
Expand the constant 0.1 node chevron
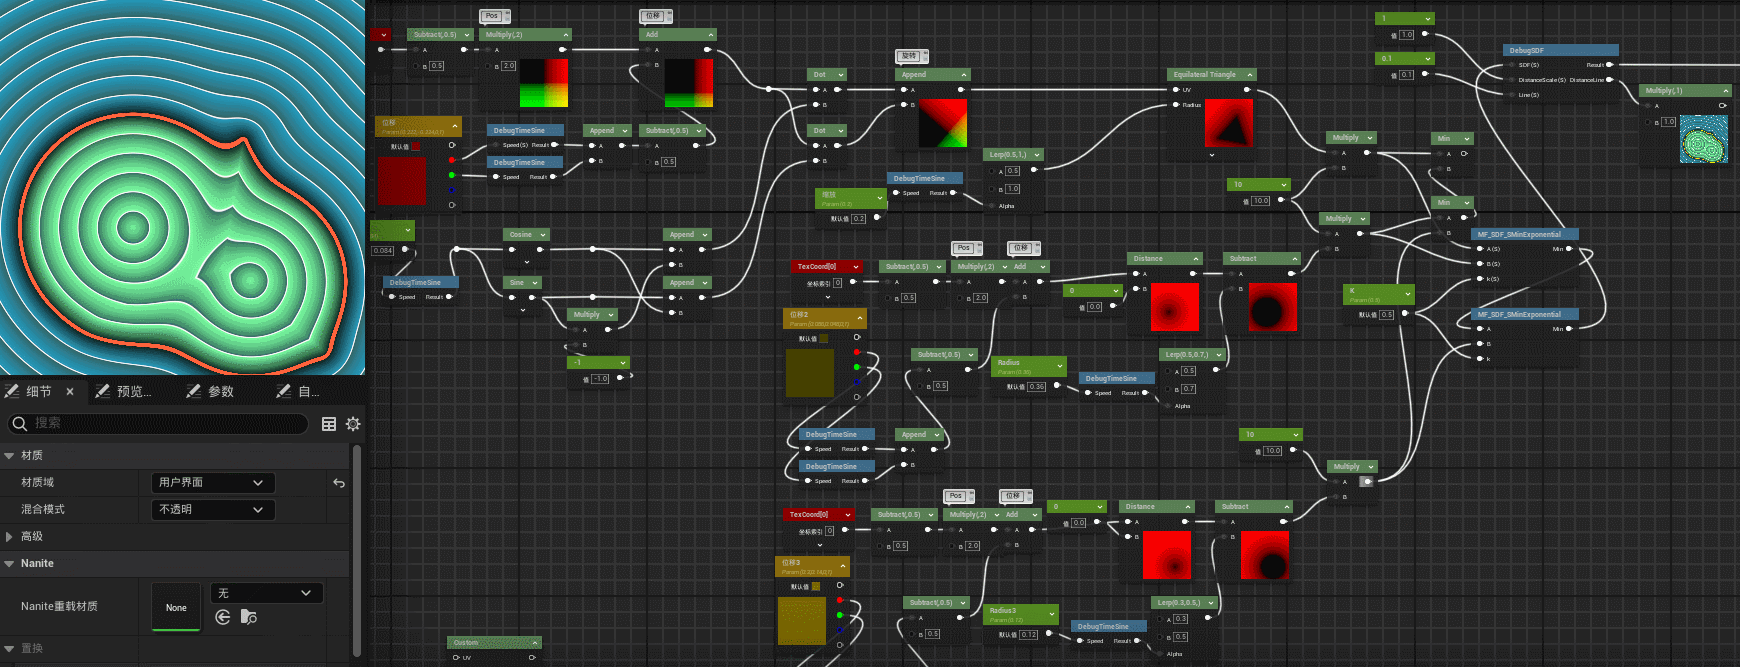click(1428, 58)
